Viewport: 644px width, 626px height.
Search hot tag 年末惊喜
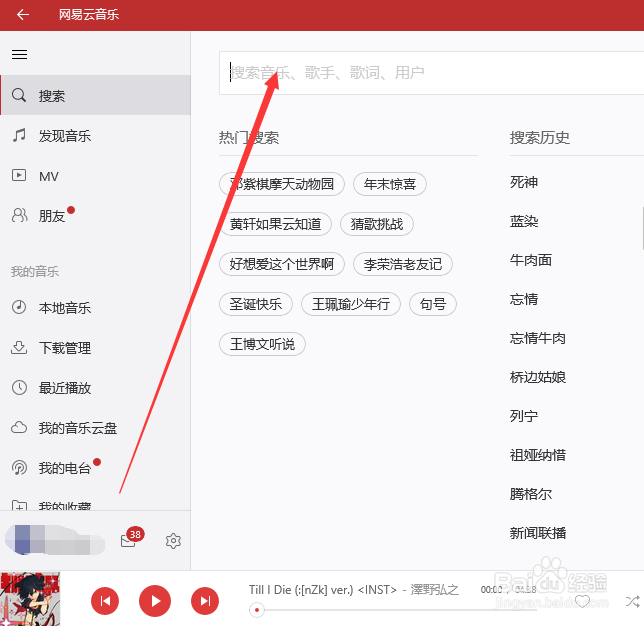[x=390, y=184]
